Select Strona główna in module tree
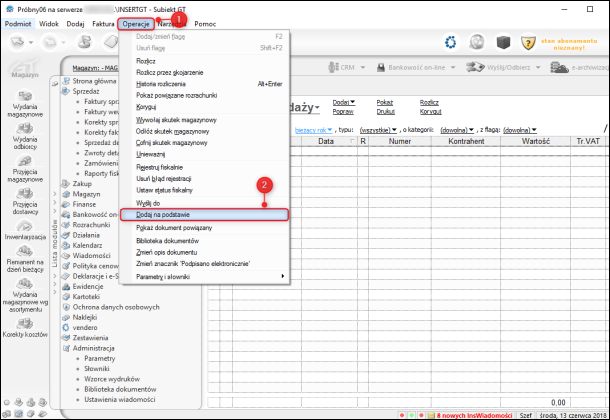 (x=95, y=81)
